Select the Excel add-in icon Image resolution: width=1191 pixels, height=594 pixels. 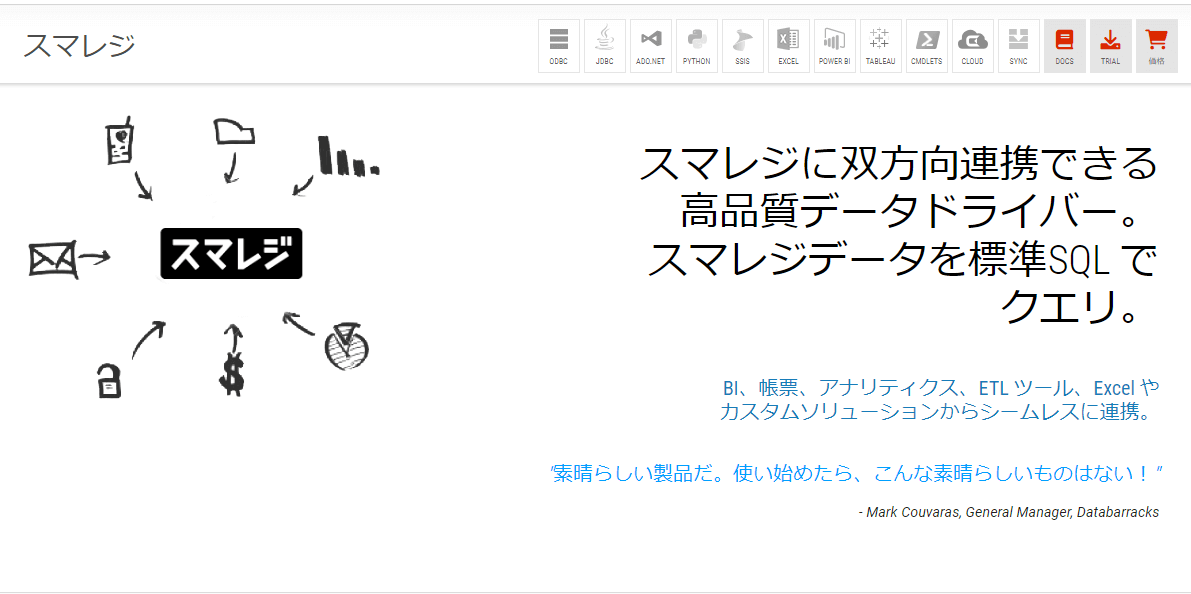[x=788, y=46]
